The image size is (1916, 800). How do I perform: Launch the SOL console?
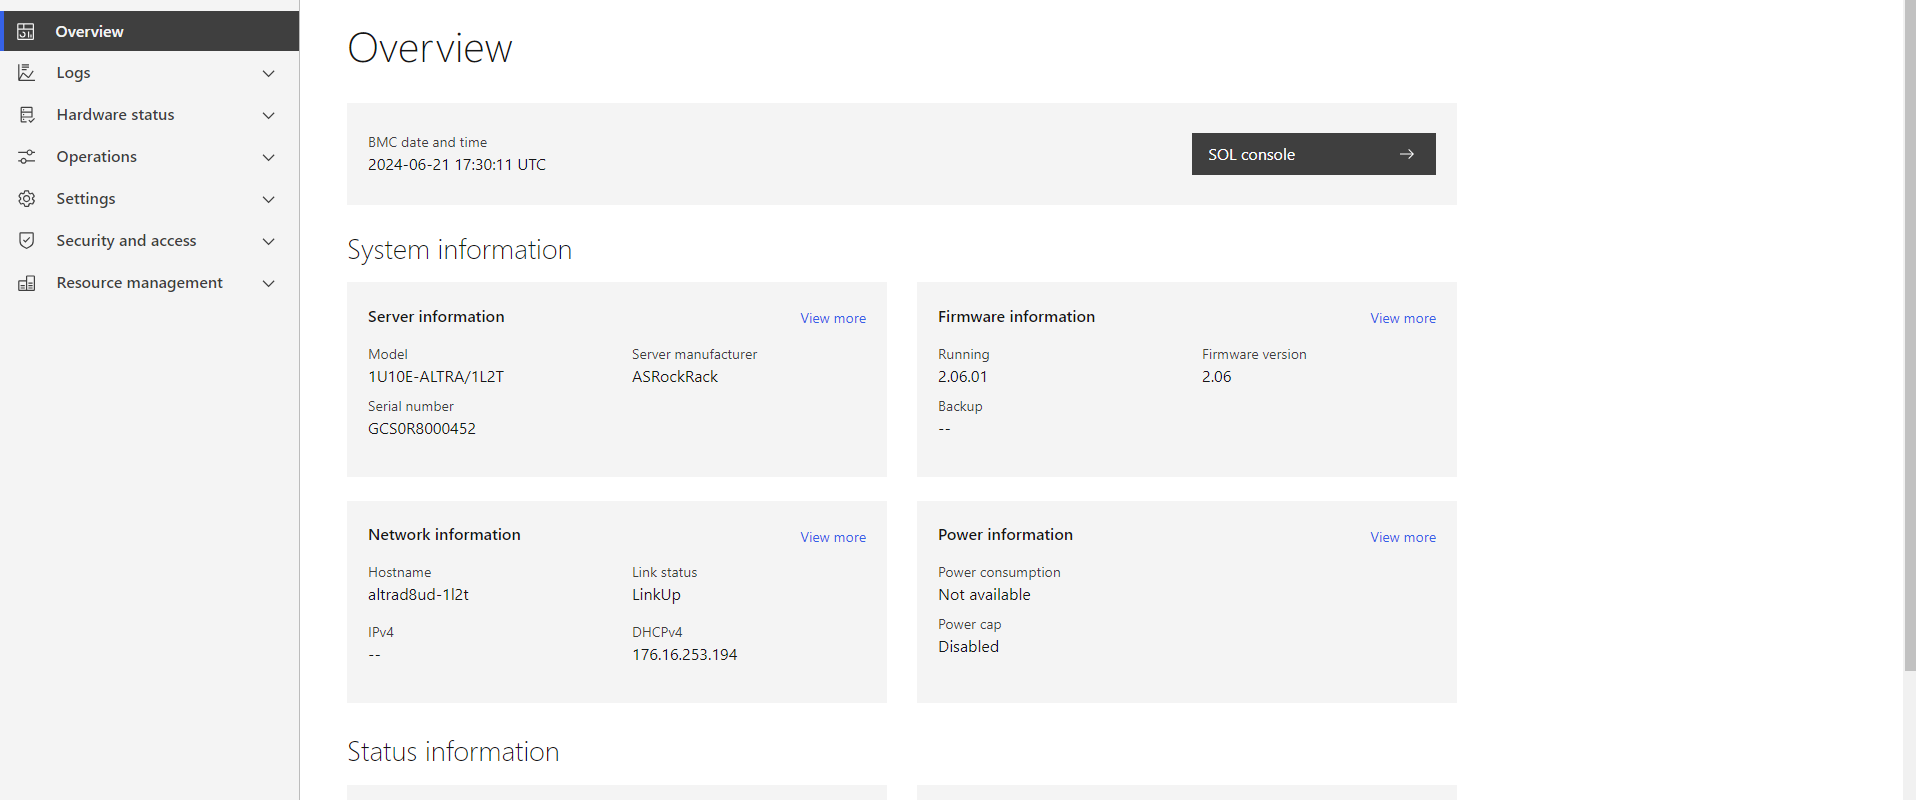(1313, 154)
